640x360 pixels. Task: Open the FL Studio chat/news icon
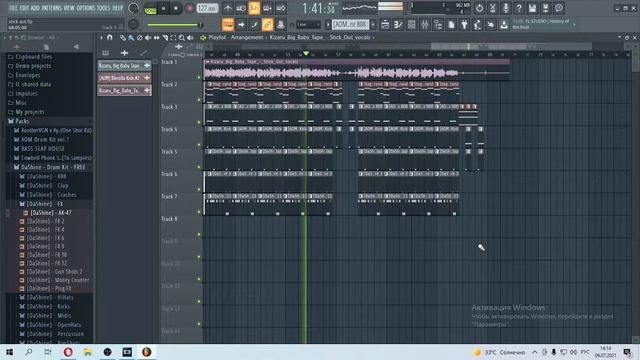point(559,8)
